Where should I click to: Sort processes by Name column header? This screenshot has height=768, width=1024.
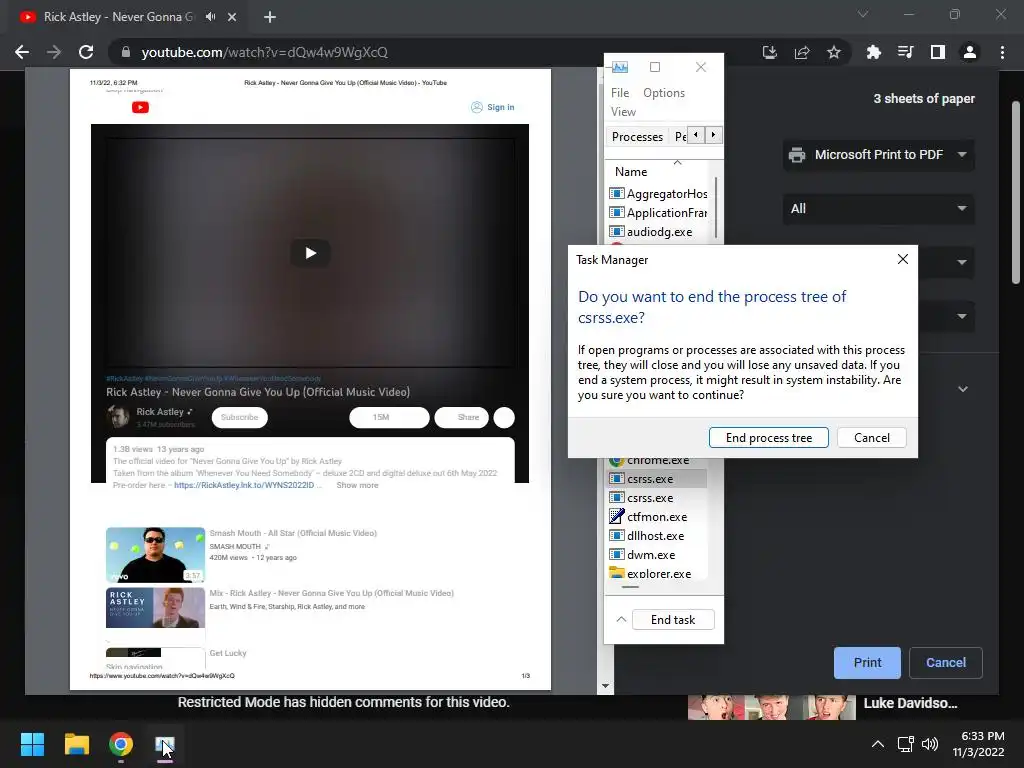tap(631, 172)
